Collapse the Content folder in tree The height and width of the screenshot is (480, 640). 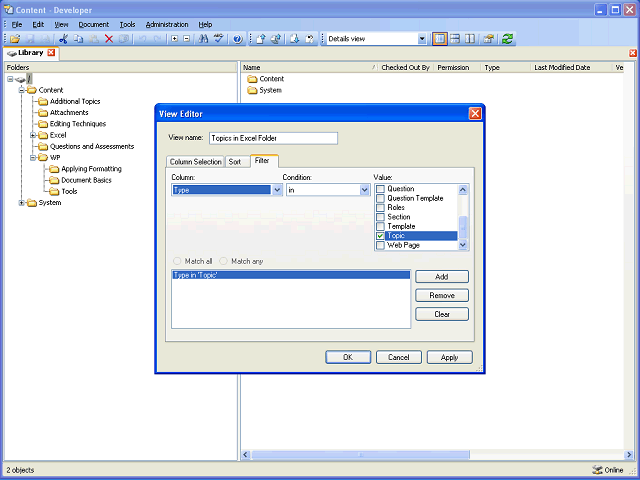coord(22,90)
